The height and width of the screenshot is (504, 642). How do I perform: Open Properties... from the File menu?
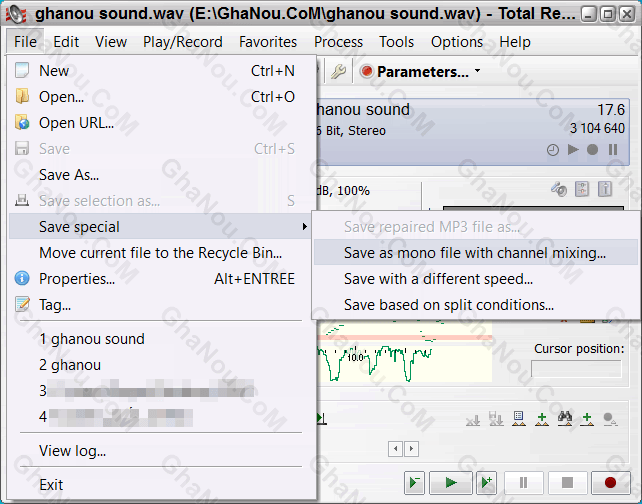pyautogui.click(x=160, y=279)
